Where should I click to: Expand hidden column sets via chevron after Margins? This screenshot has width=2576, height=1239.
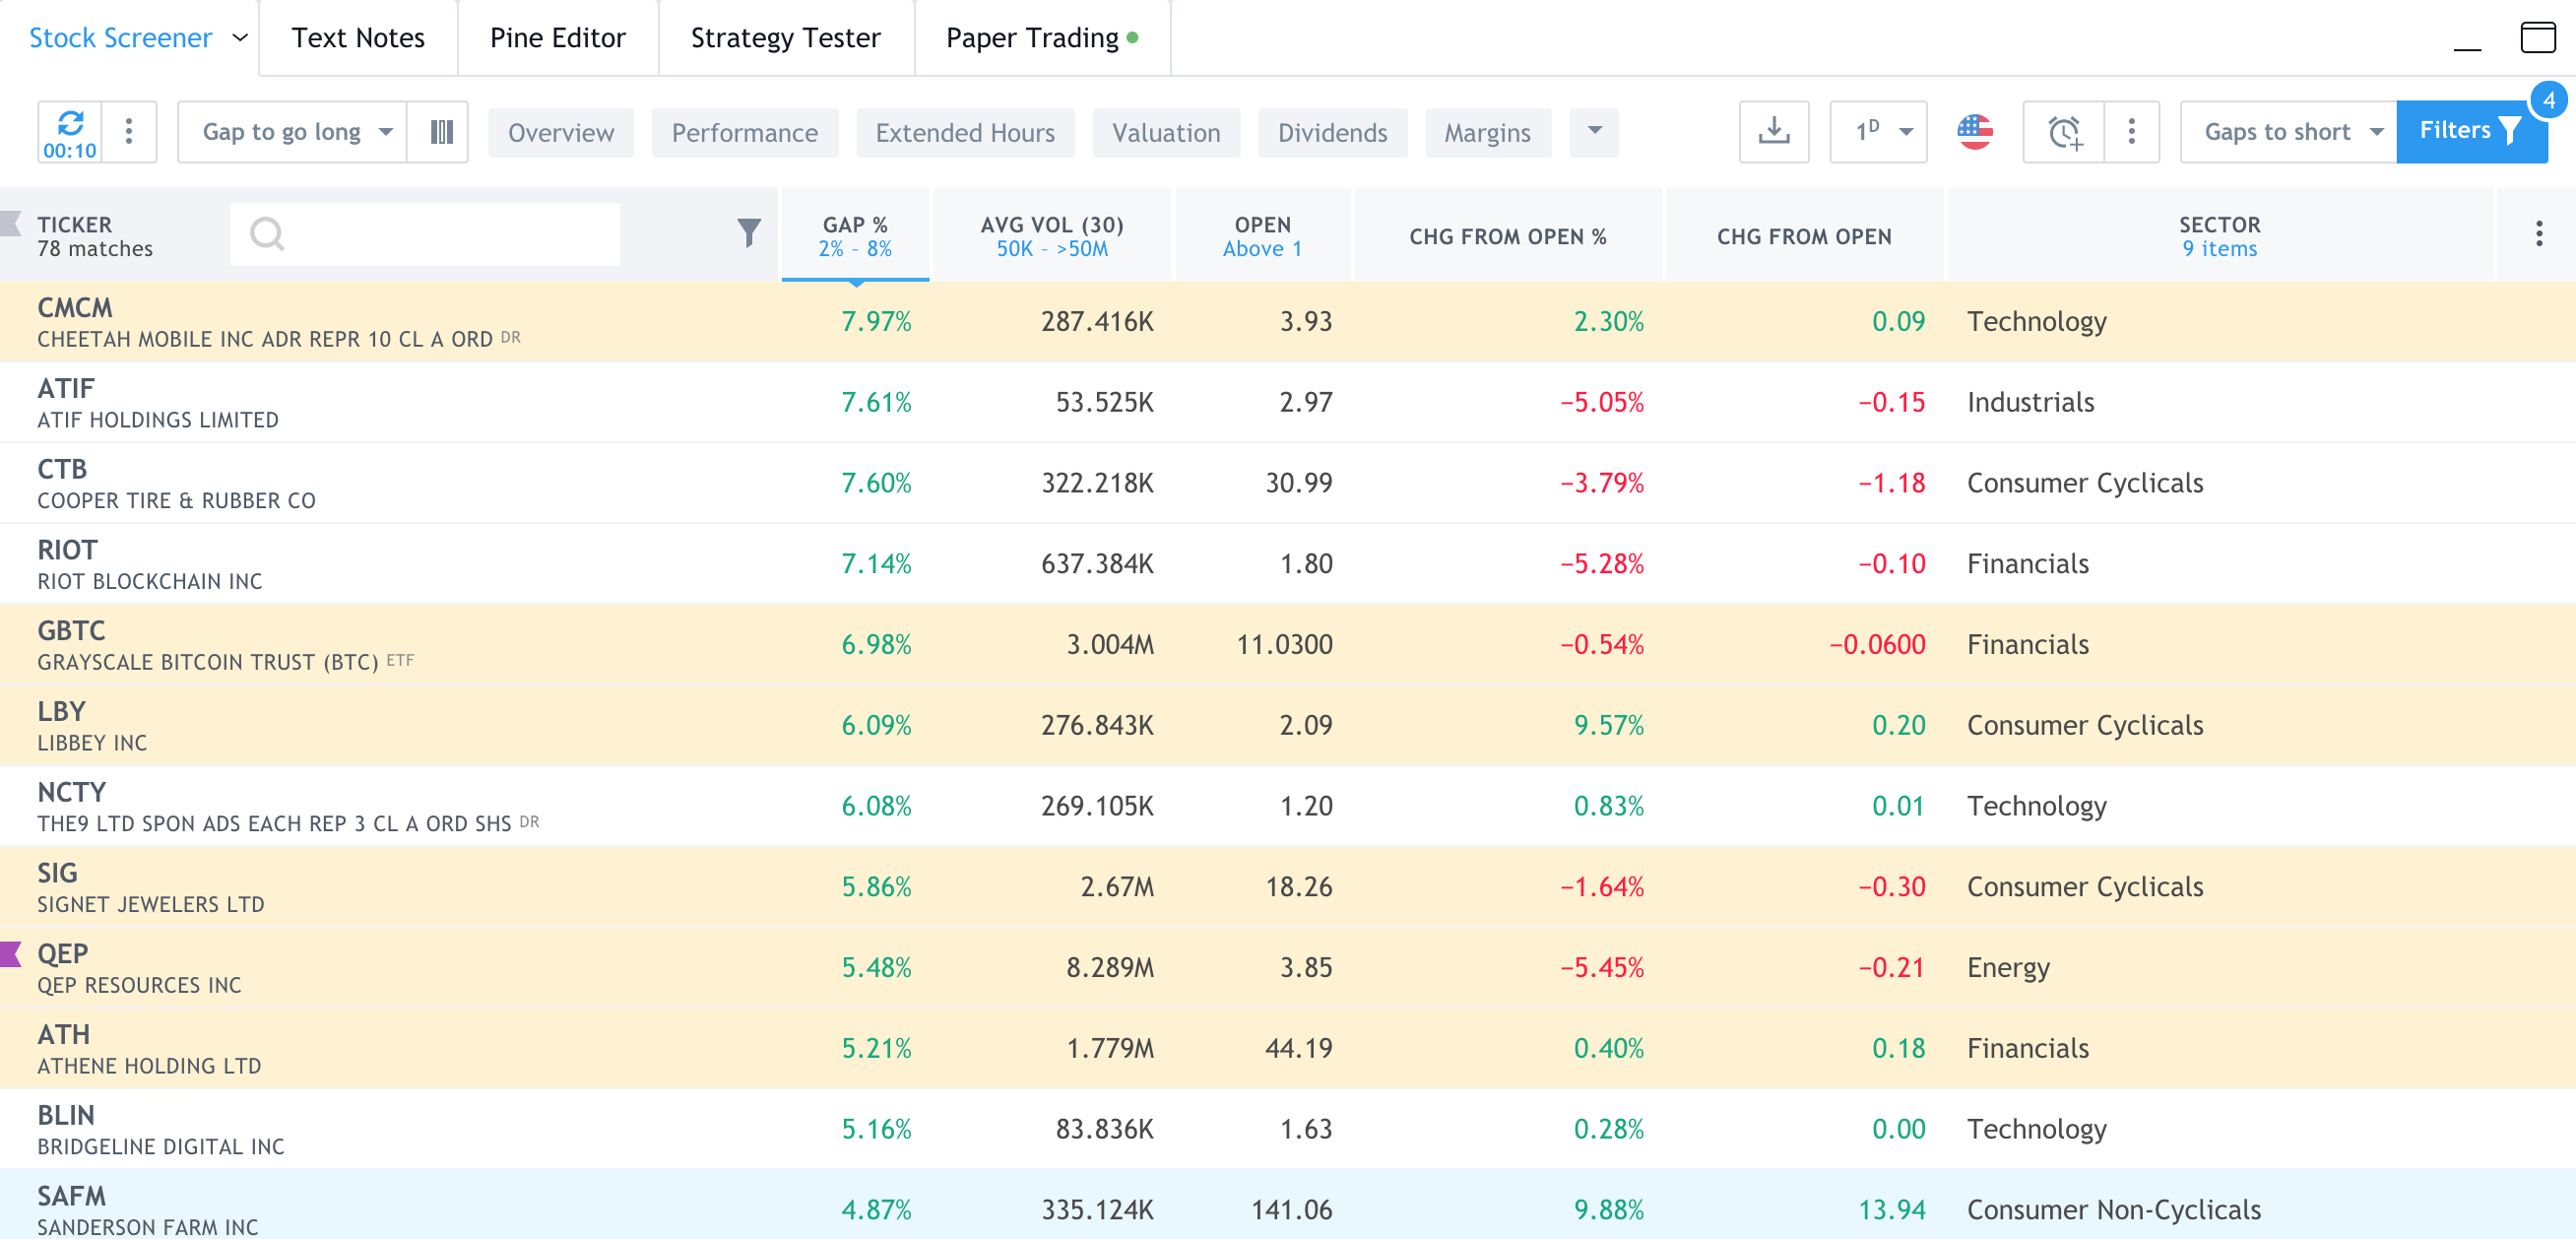(1592, 132)
